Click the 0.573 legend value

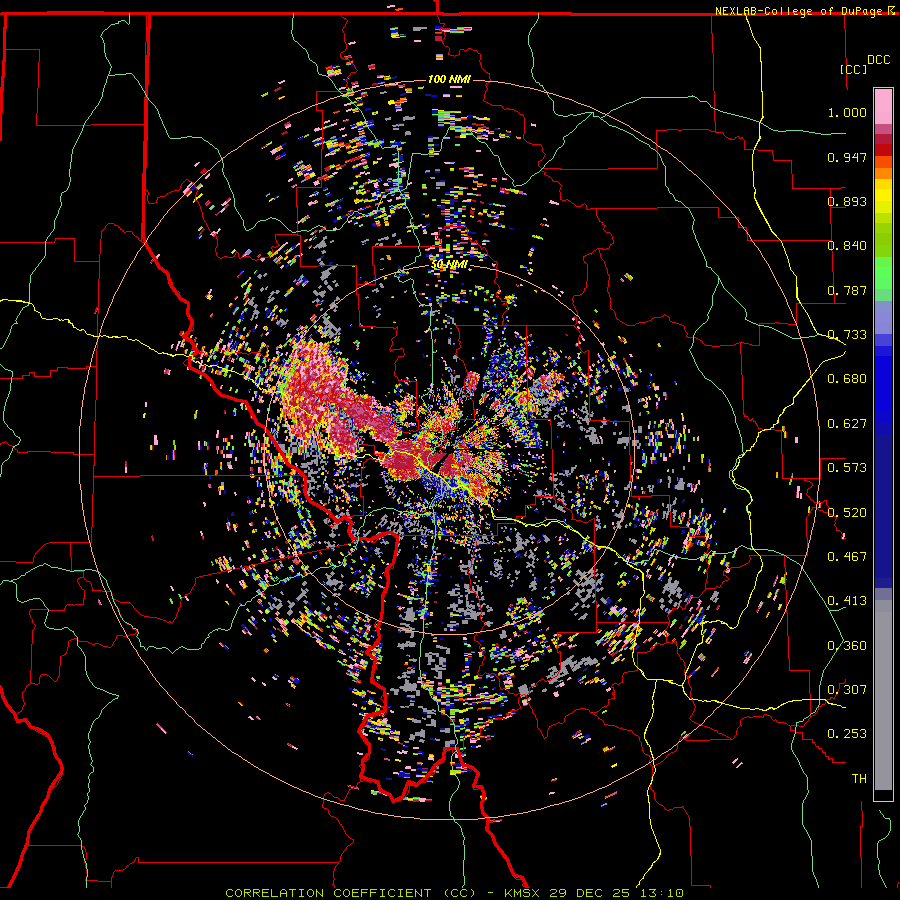click(847, 468)
